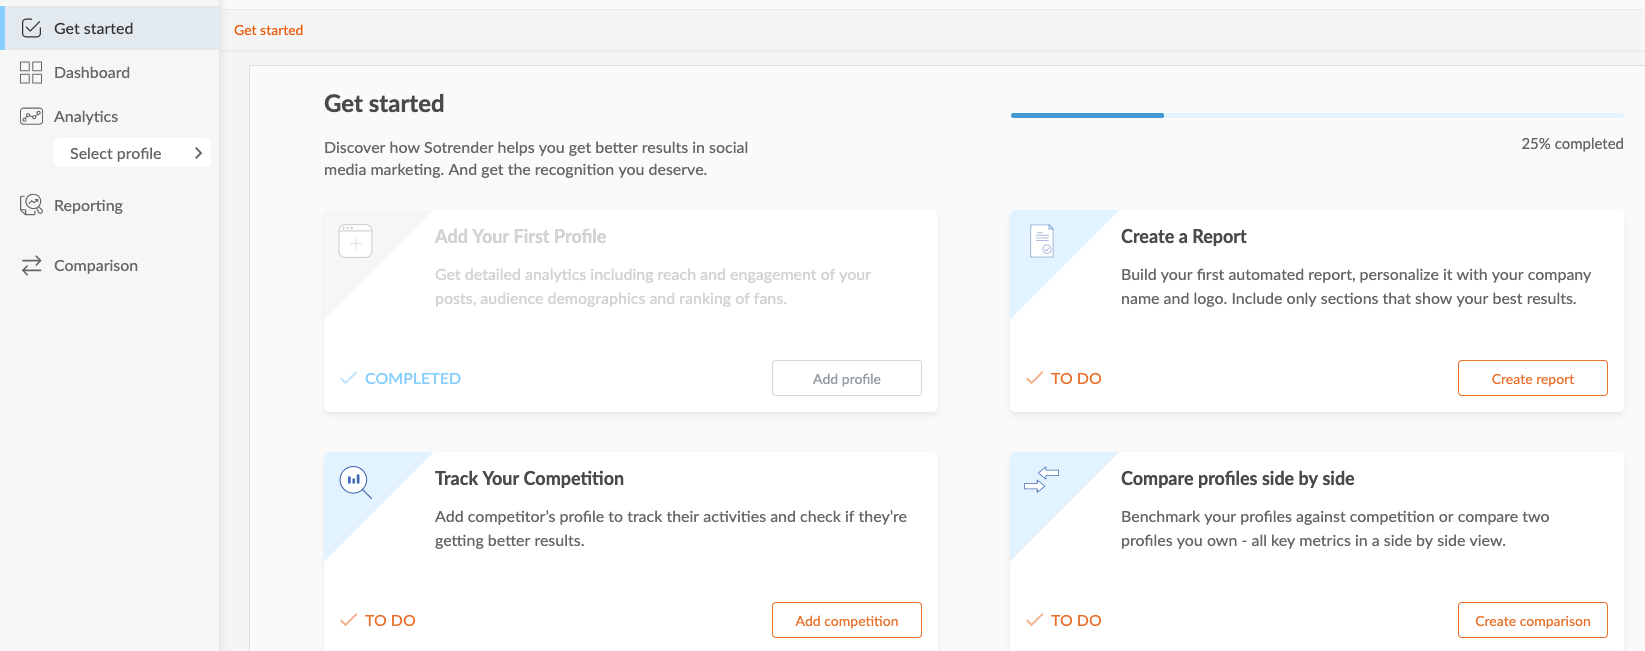The image size is (1645, 651).
Task: Go to the Reporting section
Action: (x=88, y=205)
